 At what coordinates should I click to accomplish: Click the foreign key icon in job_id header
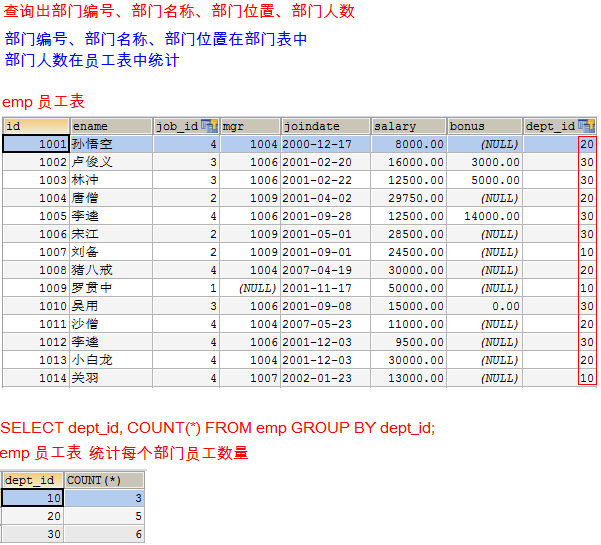coord(209,126)
